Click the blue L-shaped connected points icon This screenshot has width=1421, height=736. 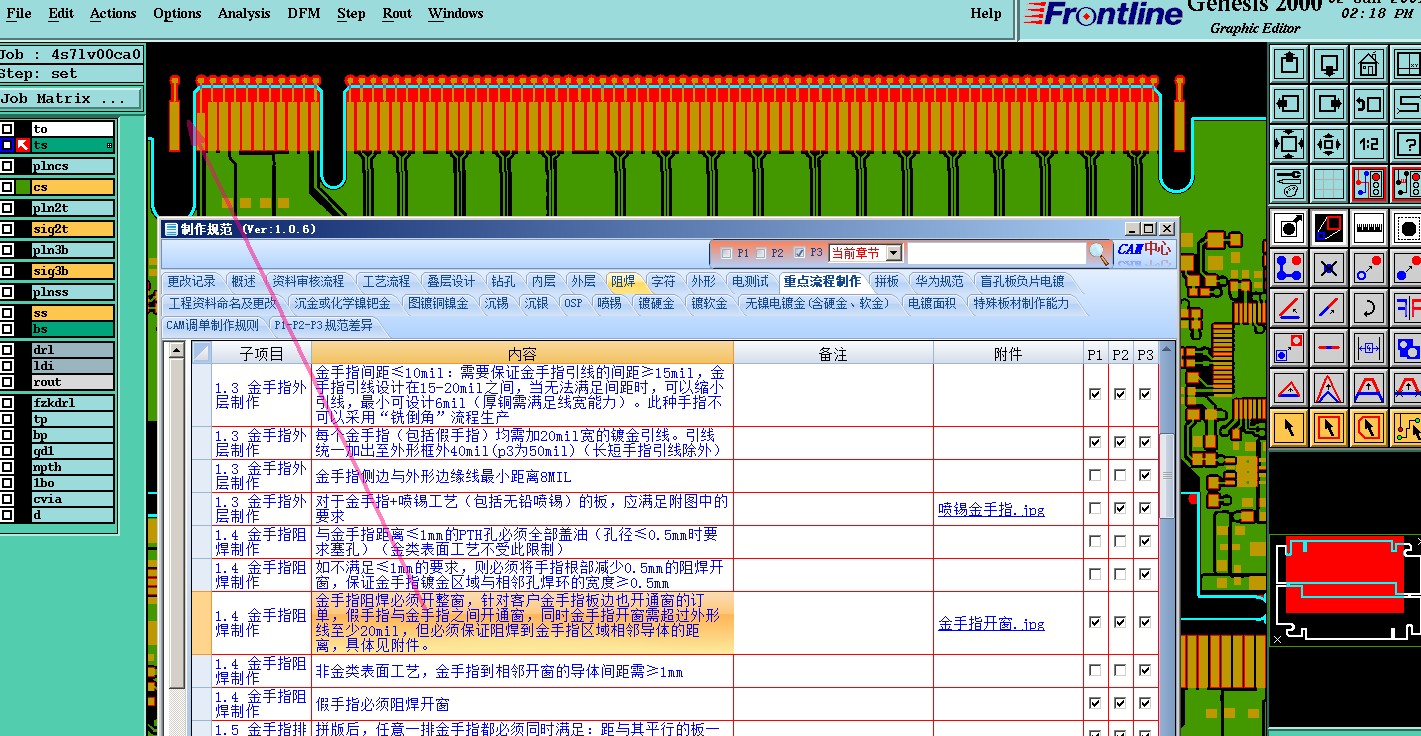[1289, 268]
